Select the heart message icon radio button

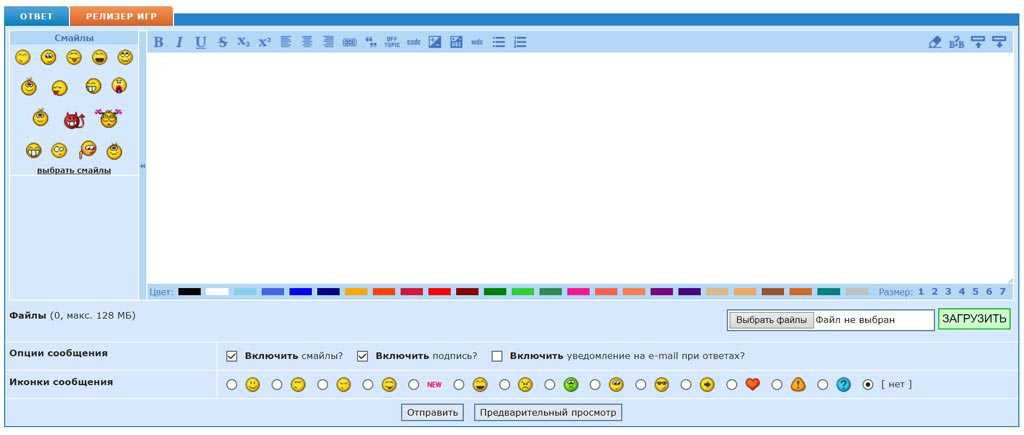tap(732, 385)
